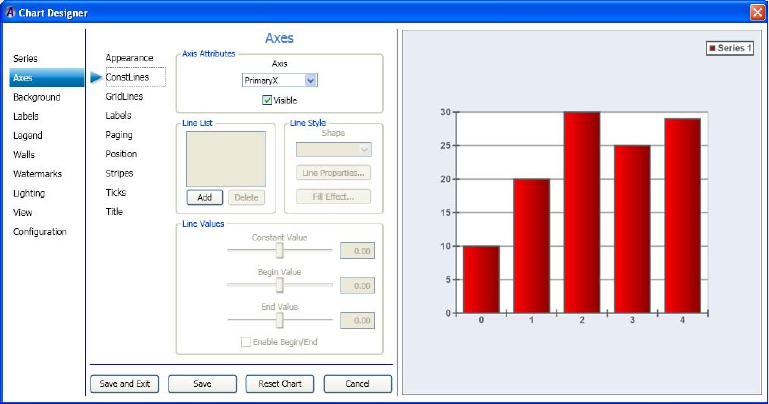Select Series in the left category list
Screen dimensions: 769x404
(x=25, y=58)
